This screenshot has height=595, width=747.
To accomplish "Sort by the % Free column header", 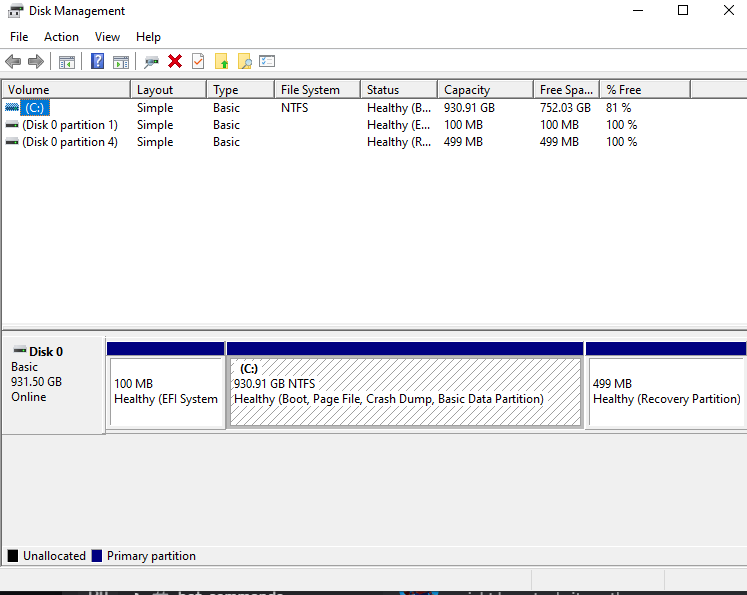I will [645, 90].
